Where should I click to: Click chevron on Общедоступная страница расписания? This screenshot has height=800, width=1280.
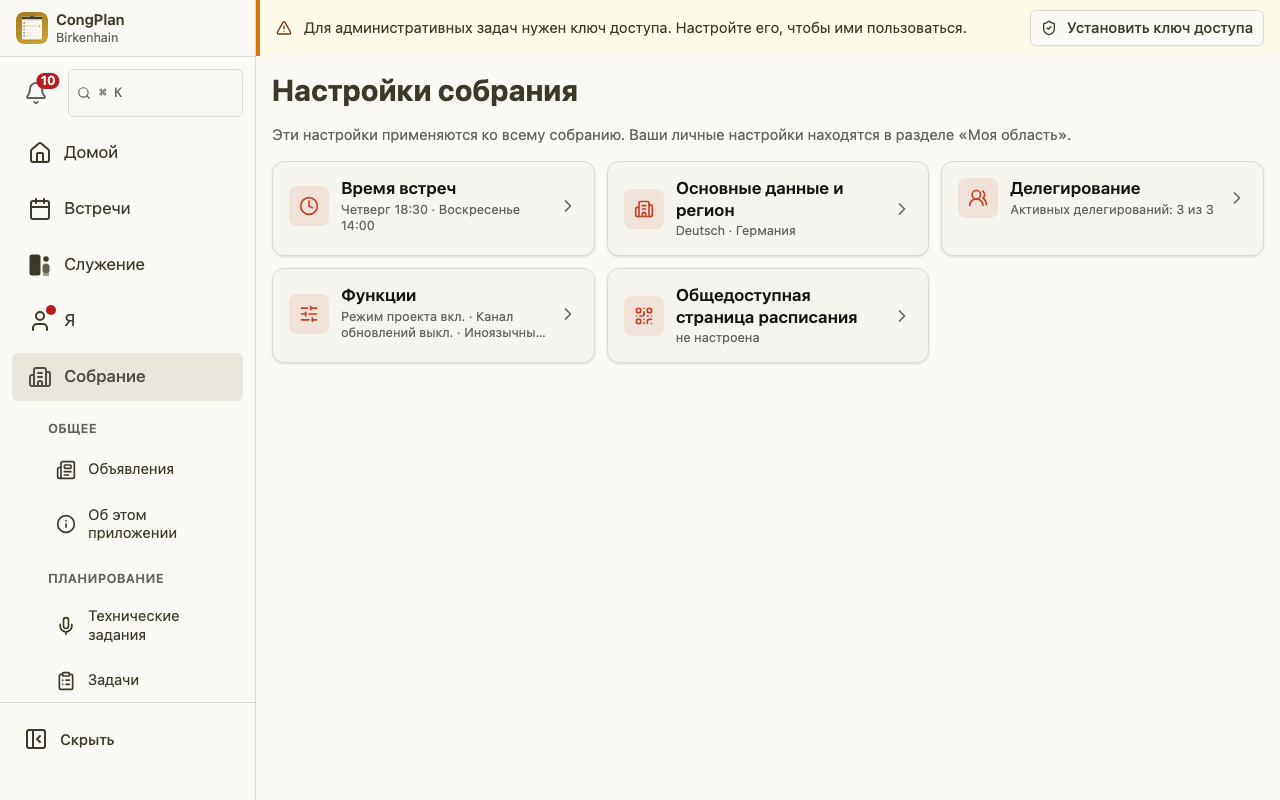pos(901,316)
